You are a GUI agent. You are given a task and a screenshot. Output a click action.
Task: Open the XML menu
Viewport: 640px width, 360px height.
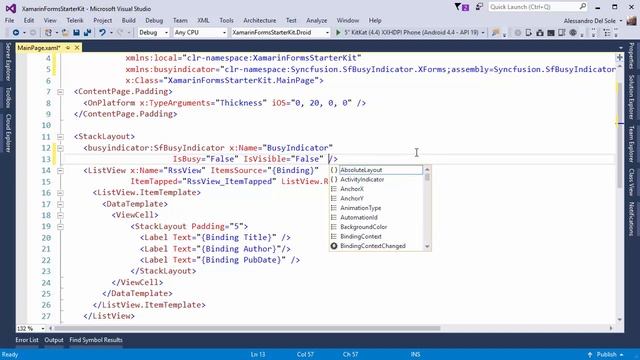[203, 20]
